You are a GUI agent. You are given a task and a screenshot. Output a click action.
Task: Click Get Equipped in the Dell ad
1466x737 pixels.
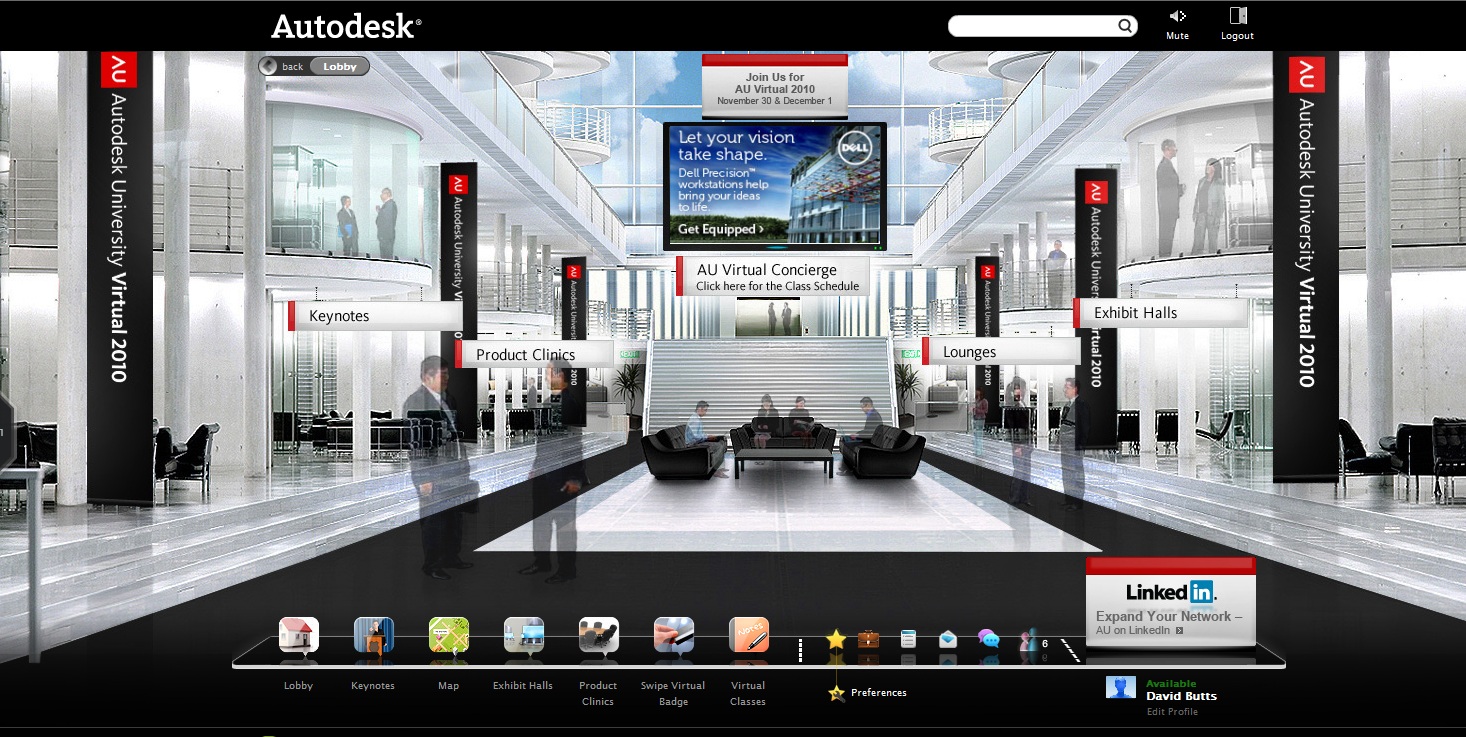pyautogui.click(x=721, y=230)
